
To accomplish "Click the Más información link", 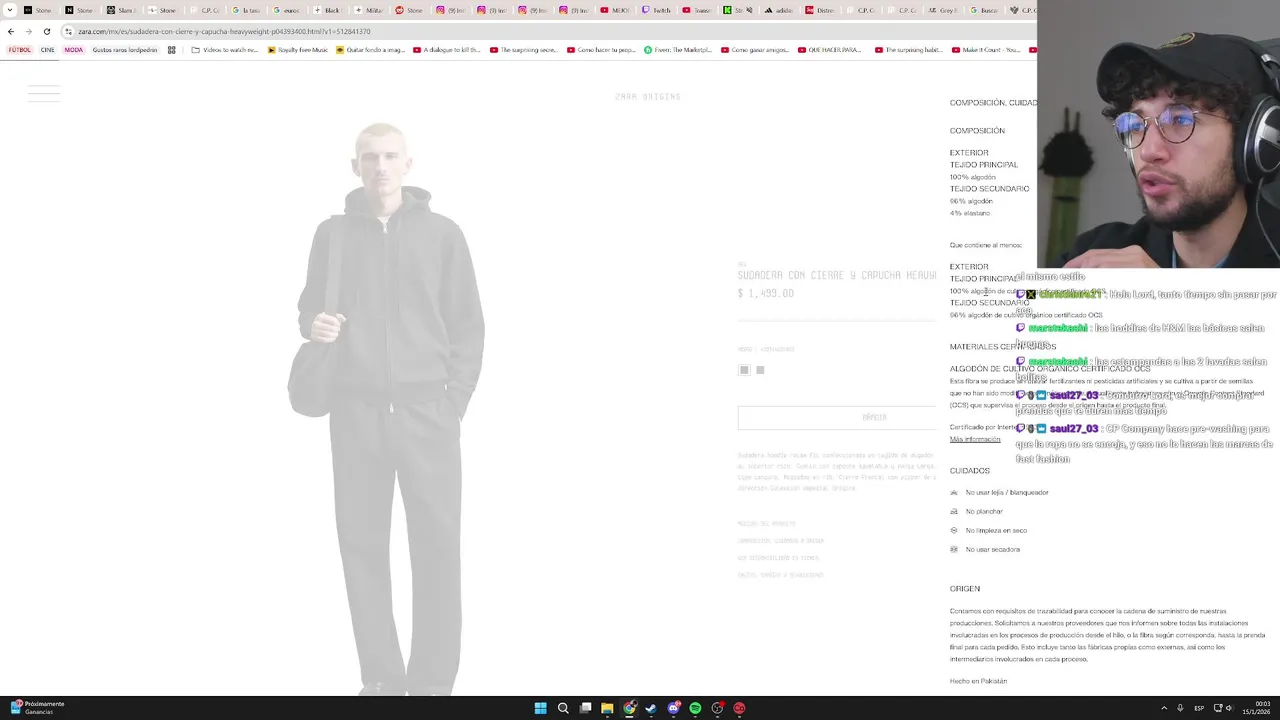I will tap(975, 440).
